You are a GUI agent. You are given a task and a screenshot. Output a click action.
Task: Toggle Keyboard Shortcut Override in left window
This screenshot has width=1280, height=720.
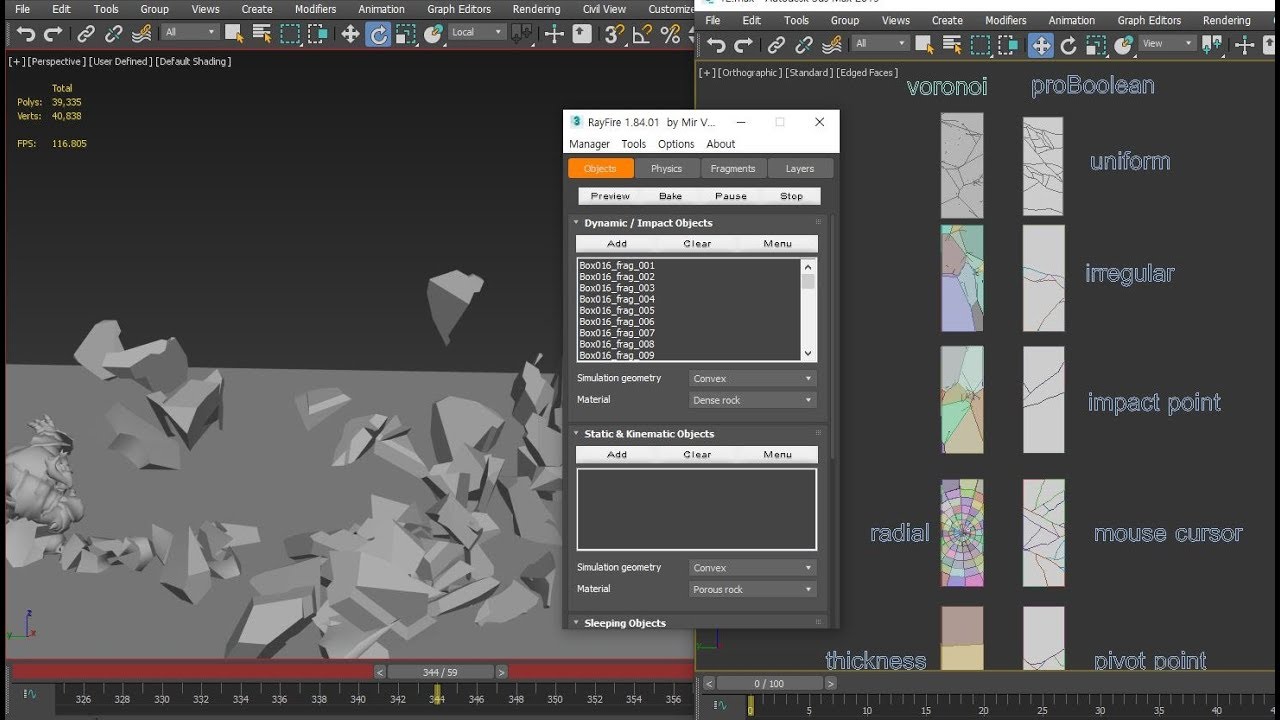coord(582,34)
